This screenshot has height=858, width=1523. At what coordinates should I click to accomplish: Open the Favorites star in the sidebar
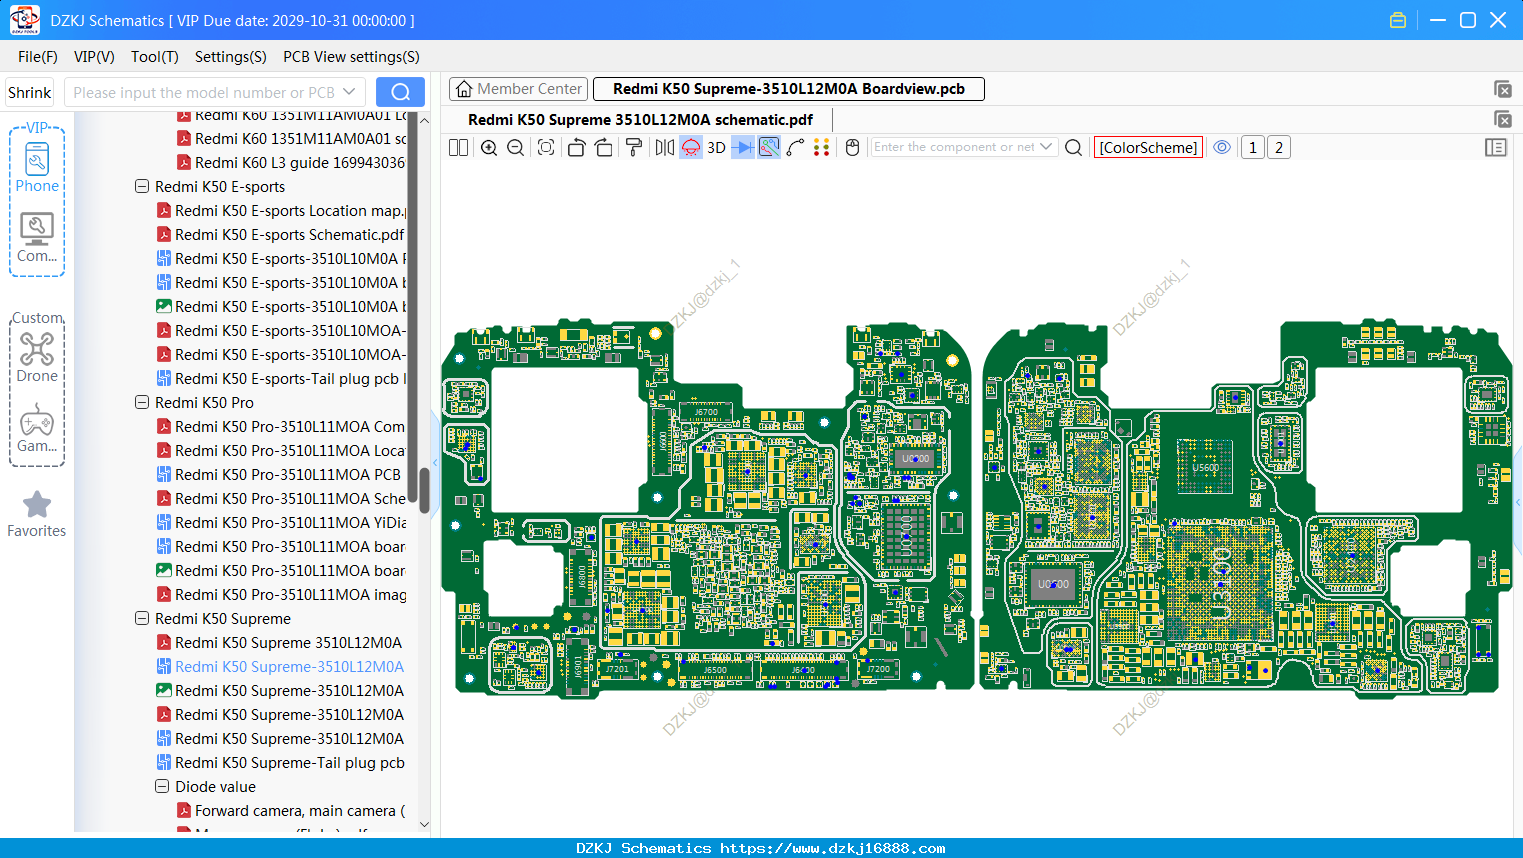pyautogui.click(x=37, y=514)
